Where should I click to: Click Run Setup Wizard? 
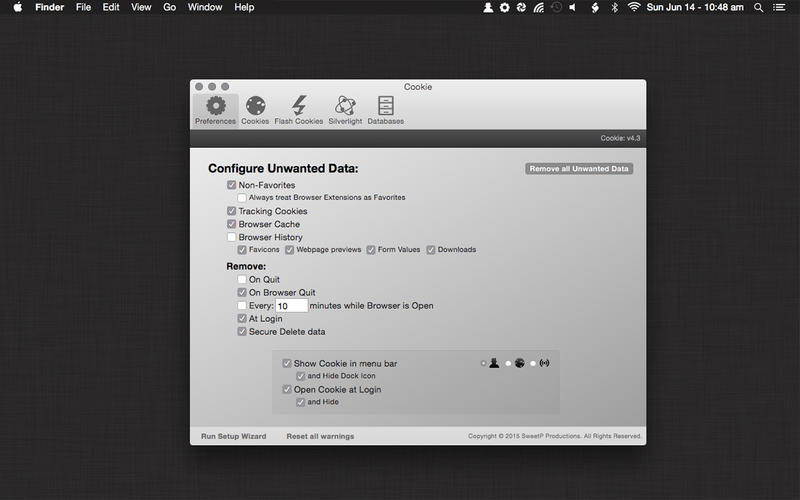[233, 437]
